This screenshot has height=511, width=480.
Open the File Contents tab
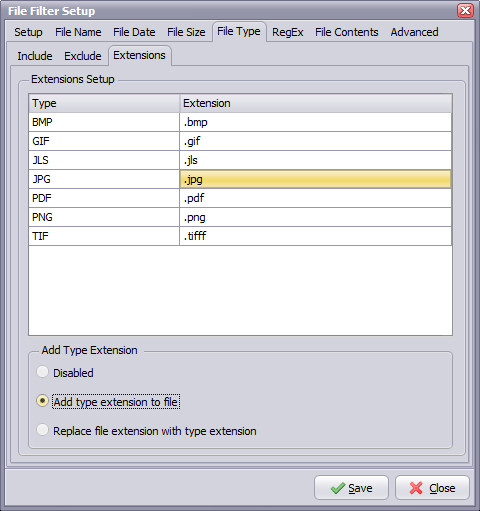click(347, 32)
